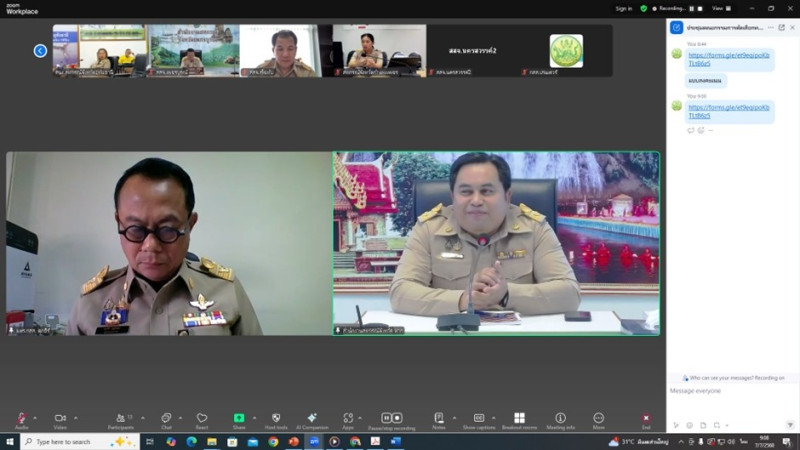The width and height of the screenshot is (800, 450).
Task: Select the participant tile with yellow-green emblem
Action: [566, 51]
